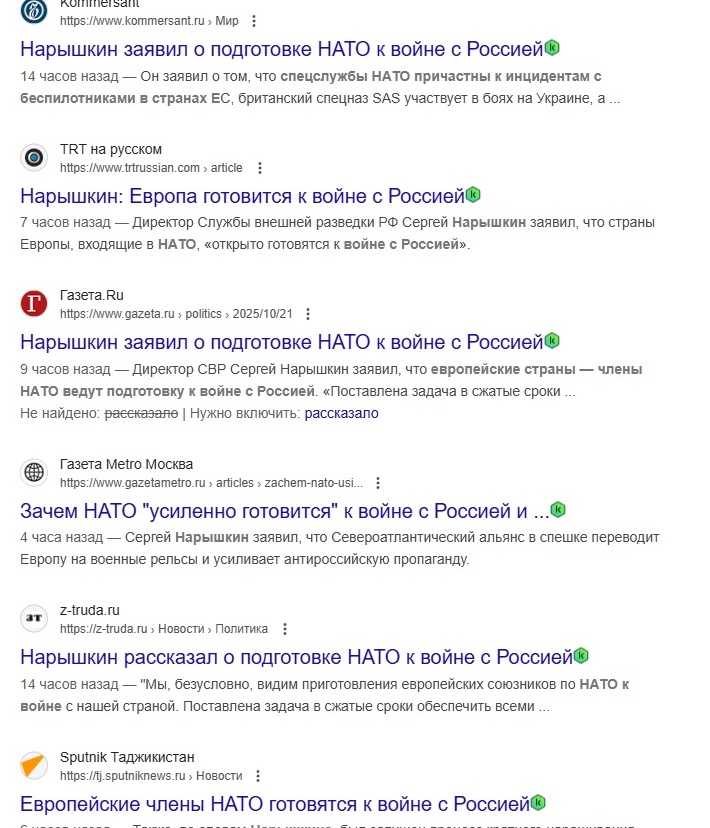
Task: Click the globe favicon for Газета Metro Москва
Action: (x=33, y=470)
